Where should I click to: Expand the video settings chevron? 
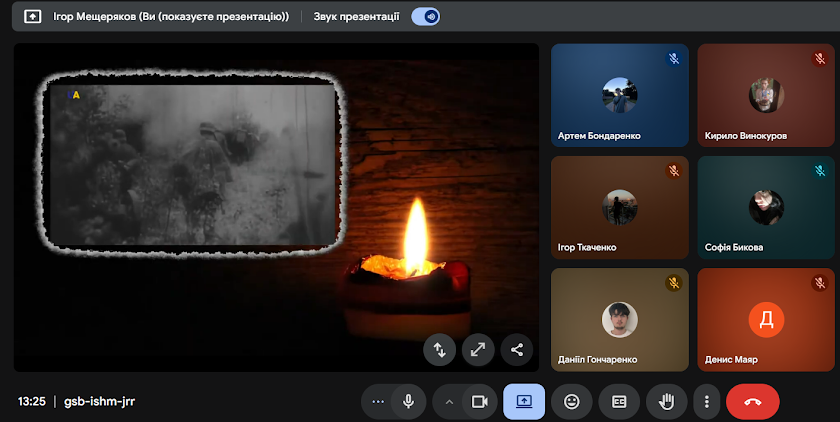coord(449,401)
